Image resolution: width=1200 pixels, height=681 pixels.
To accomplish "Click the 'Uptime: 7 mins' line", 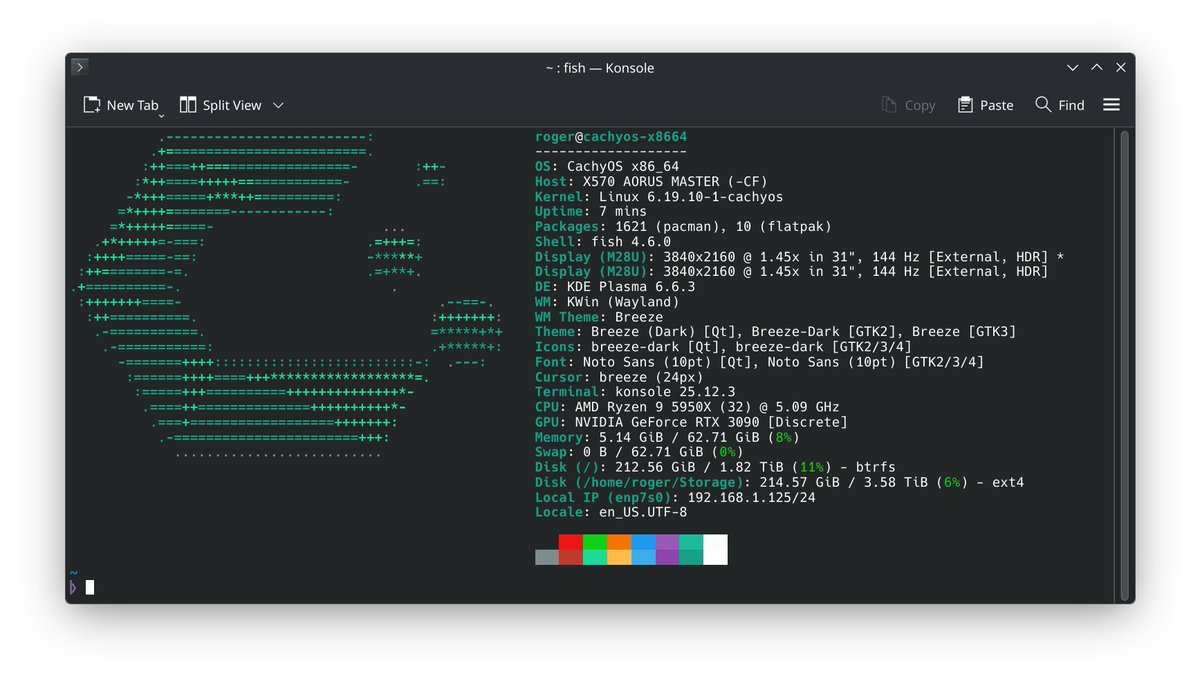I will click(591, 212).
